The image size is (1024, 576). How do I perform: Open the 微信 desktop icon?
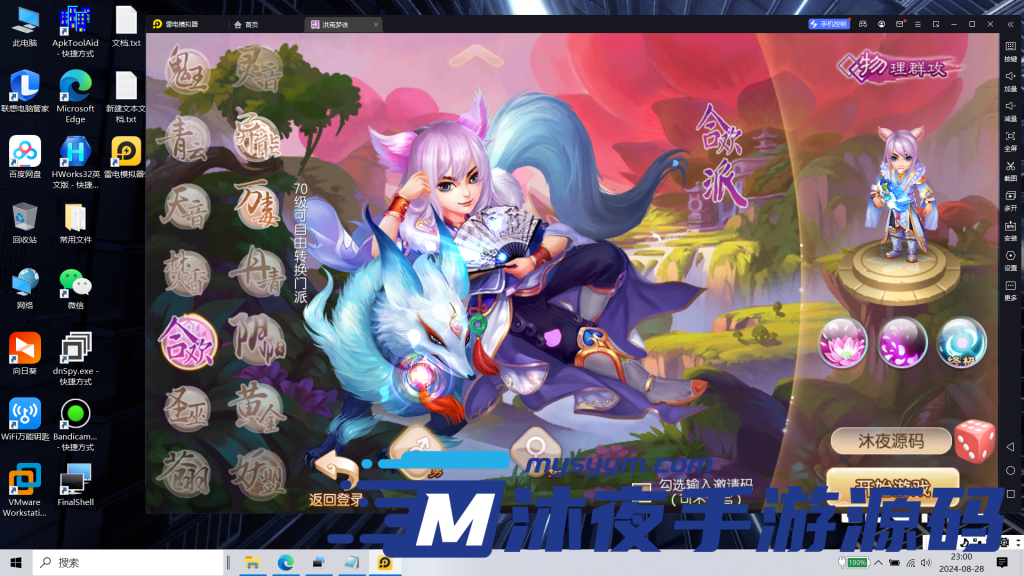75,289
